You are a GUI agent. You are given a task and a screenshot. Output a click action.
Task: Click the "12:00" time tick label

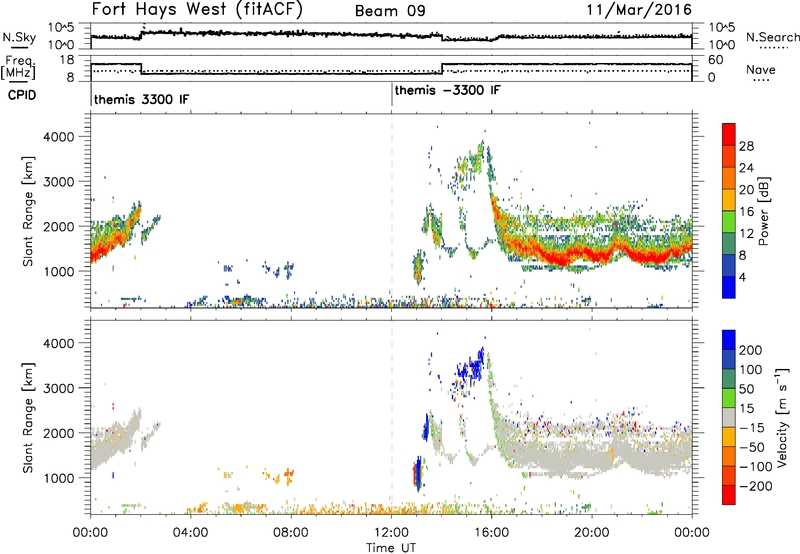(x=391, y=533)
